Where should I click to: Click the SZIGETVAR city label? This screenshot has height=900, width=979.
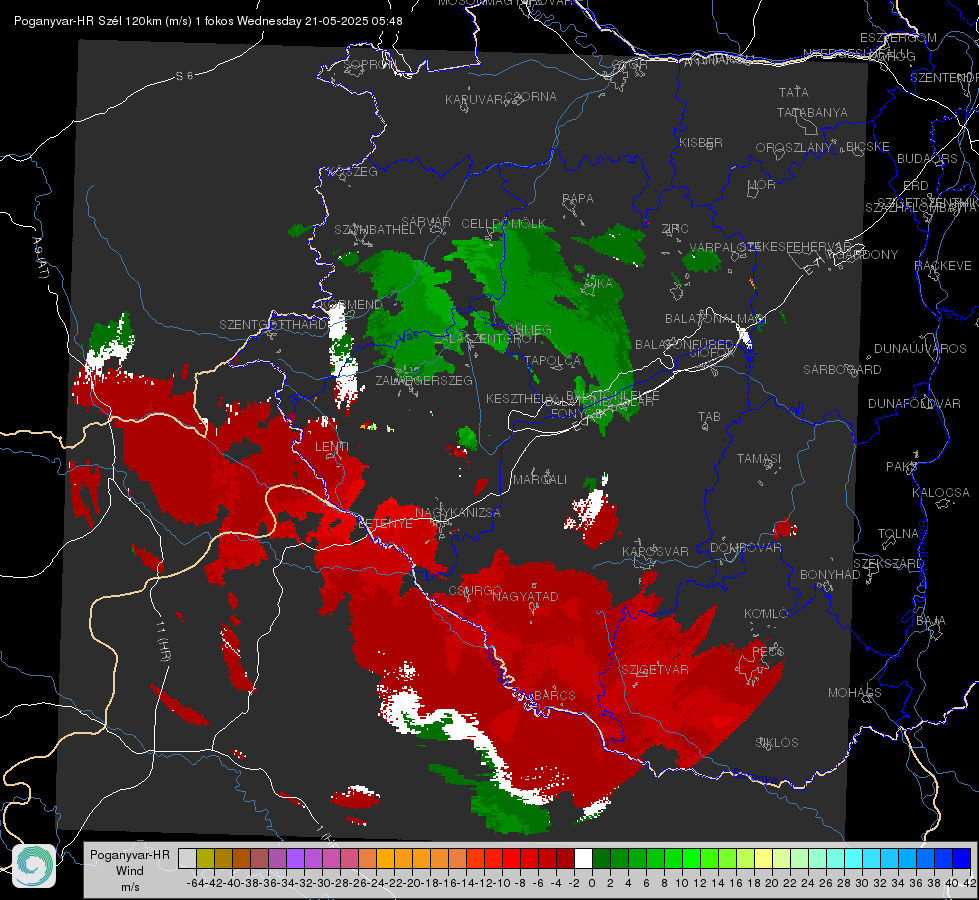pyautogui.click(x=655, y=669)
